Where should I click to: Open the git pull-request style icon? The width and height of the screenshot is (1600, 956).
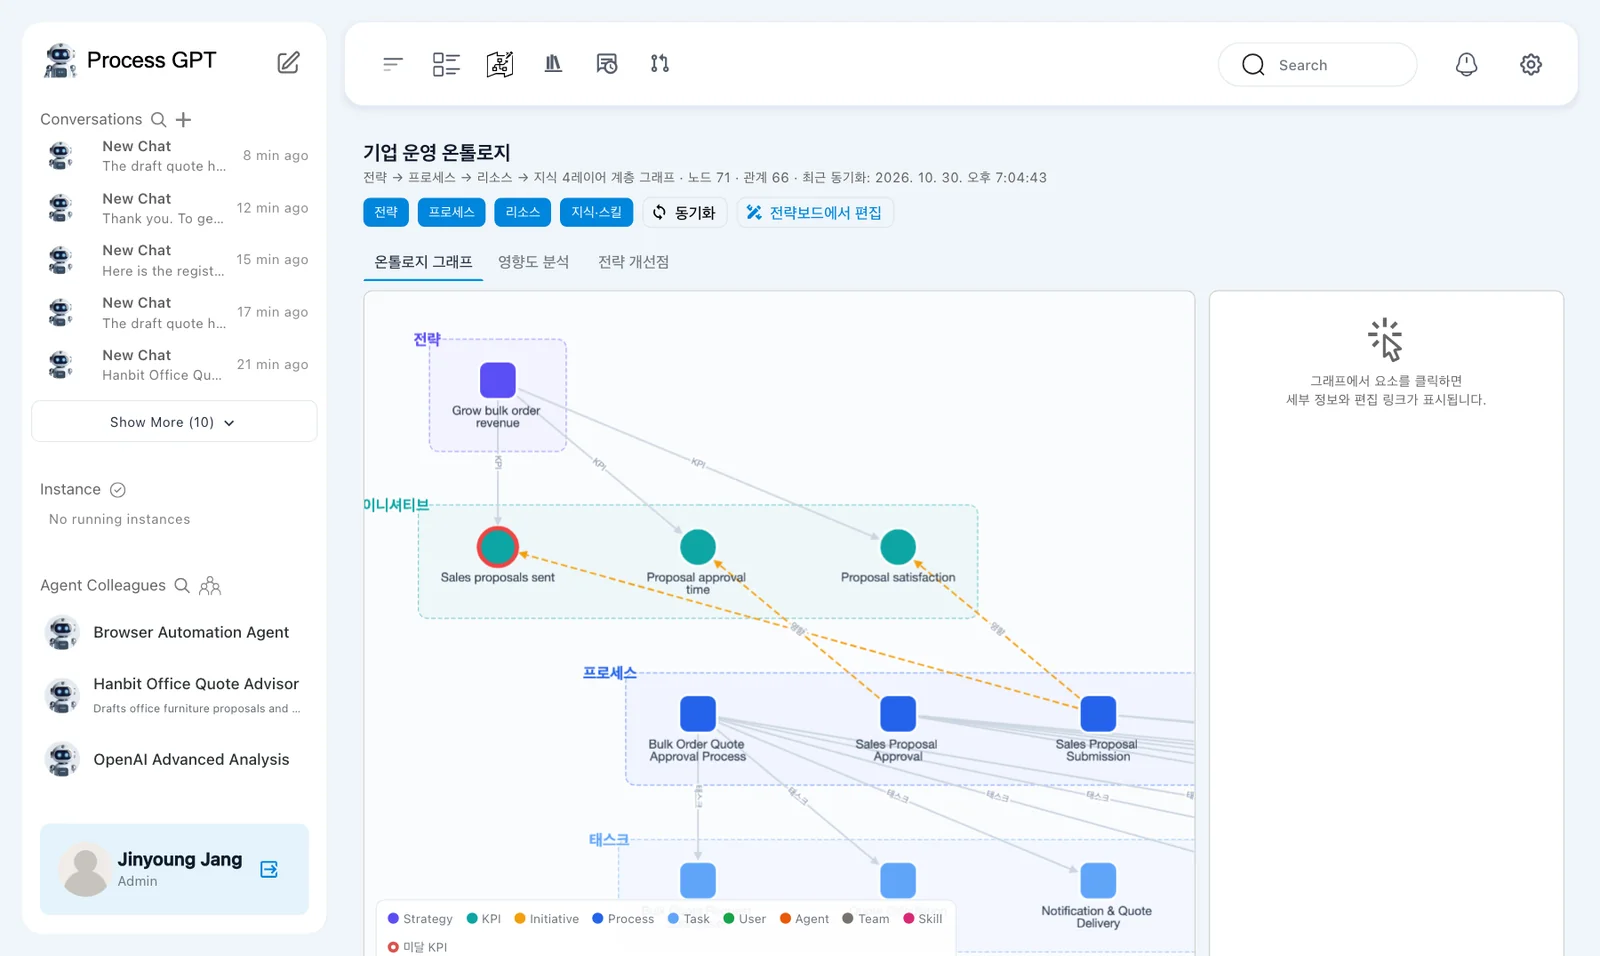[x=660, y=64]
